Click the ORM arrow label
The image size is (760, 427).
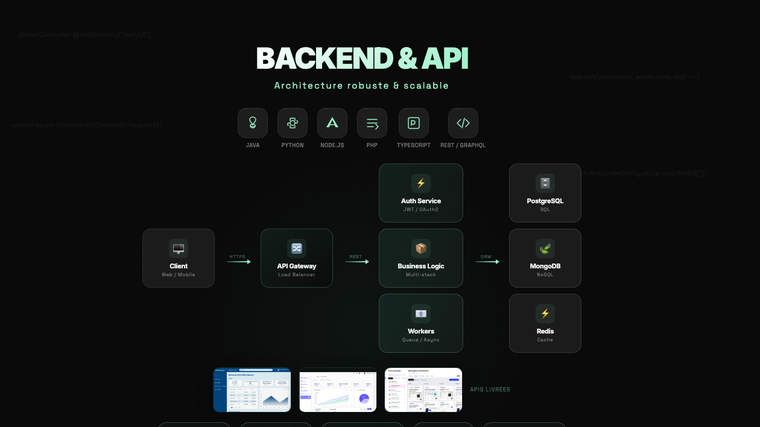click(486, 256)
